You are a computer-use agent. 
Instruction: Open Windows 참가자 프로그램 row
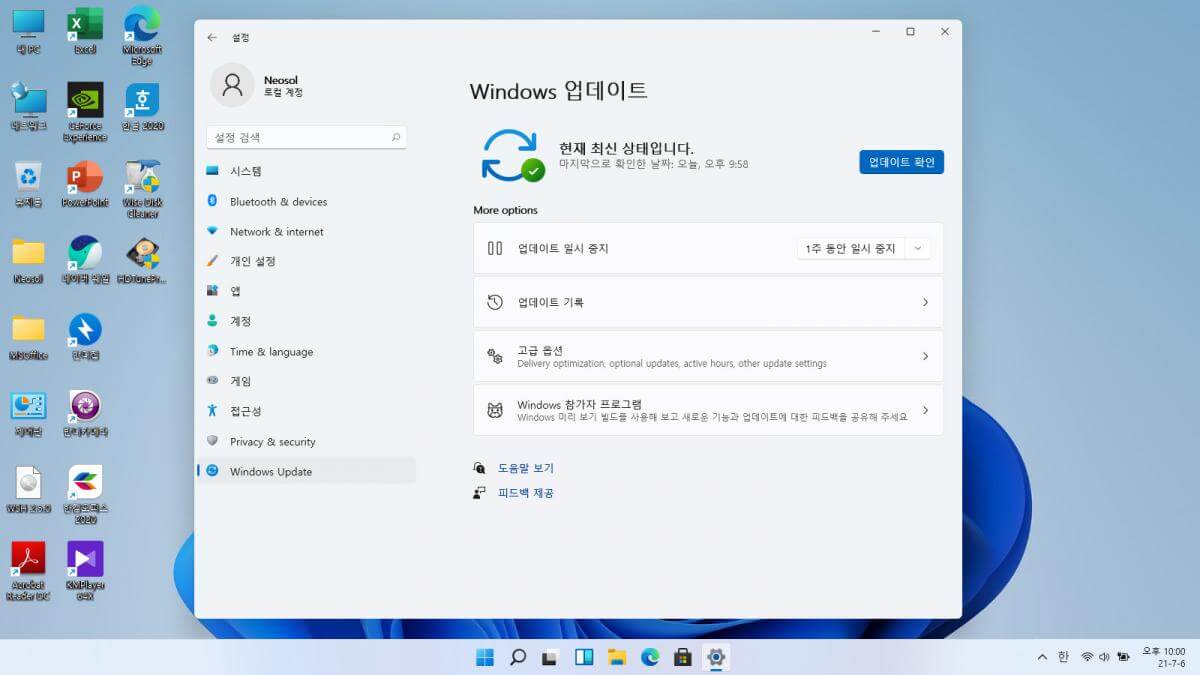point(708,410)
